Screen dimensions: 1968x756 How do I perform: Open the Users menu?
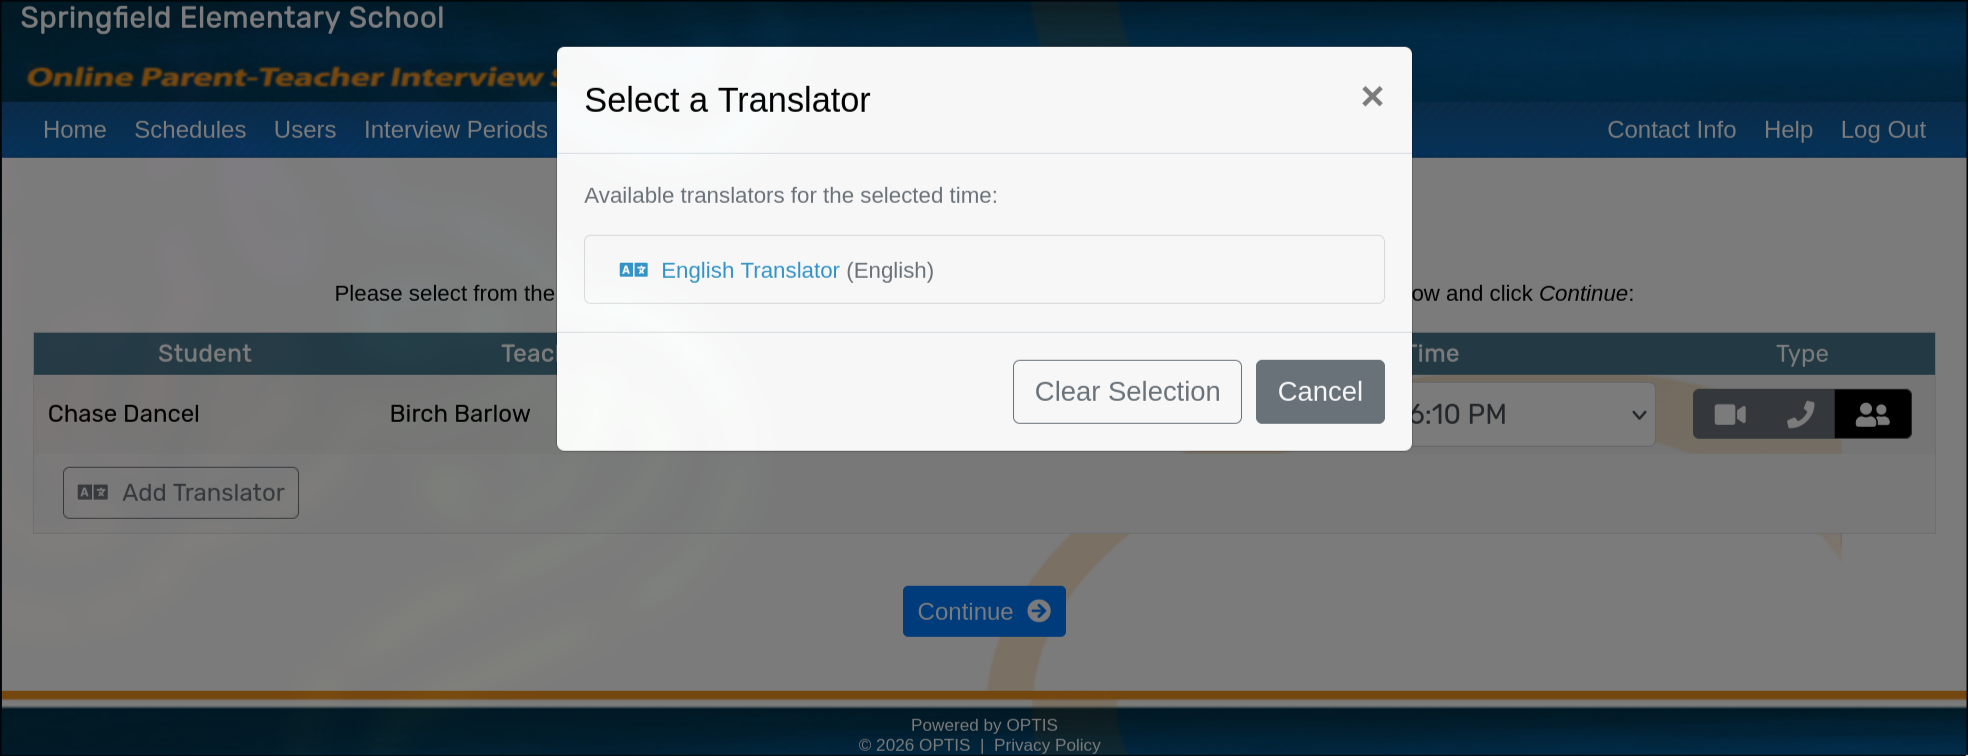click(305, 130)
